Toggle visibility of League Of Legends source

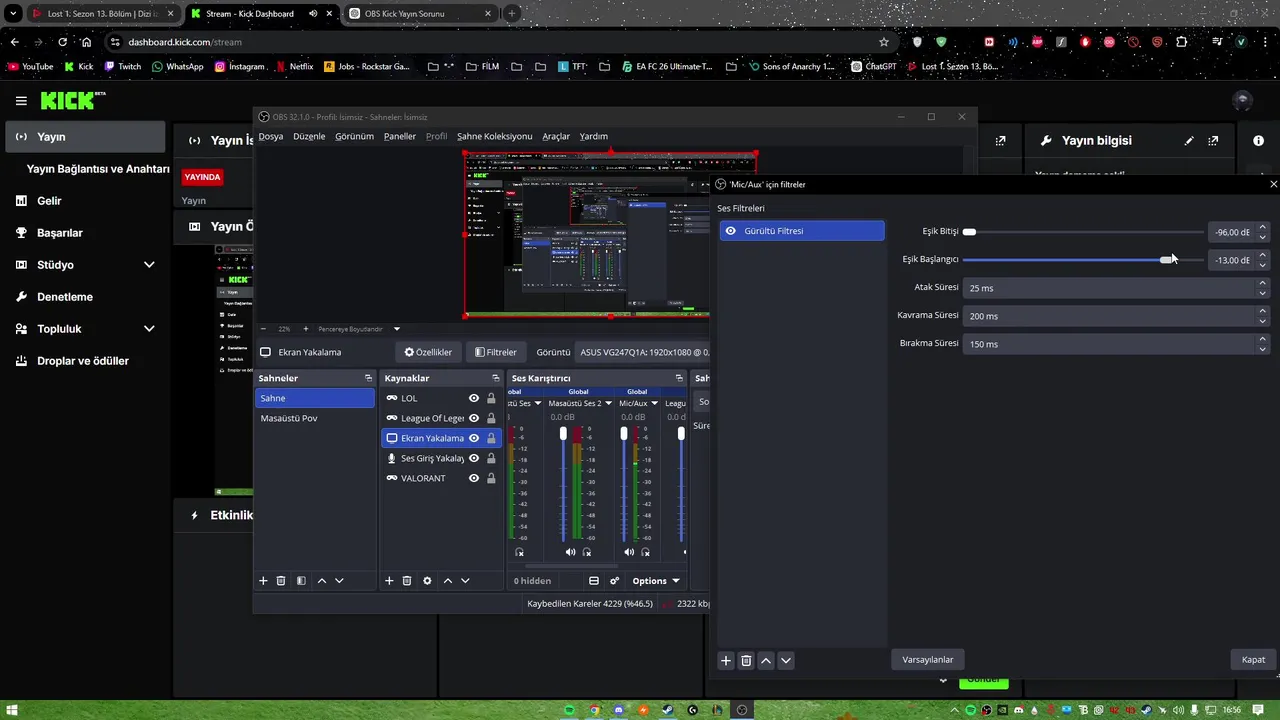pyautogui.click(x=474, y=418)
